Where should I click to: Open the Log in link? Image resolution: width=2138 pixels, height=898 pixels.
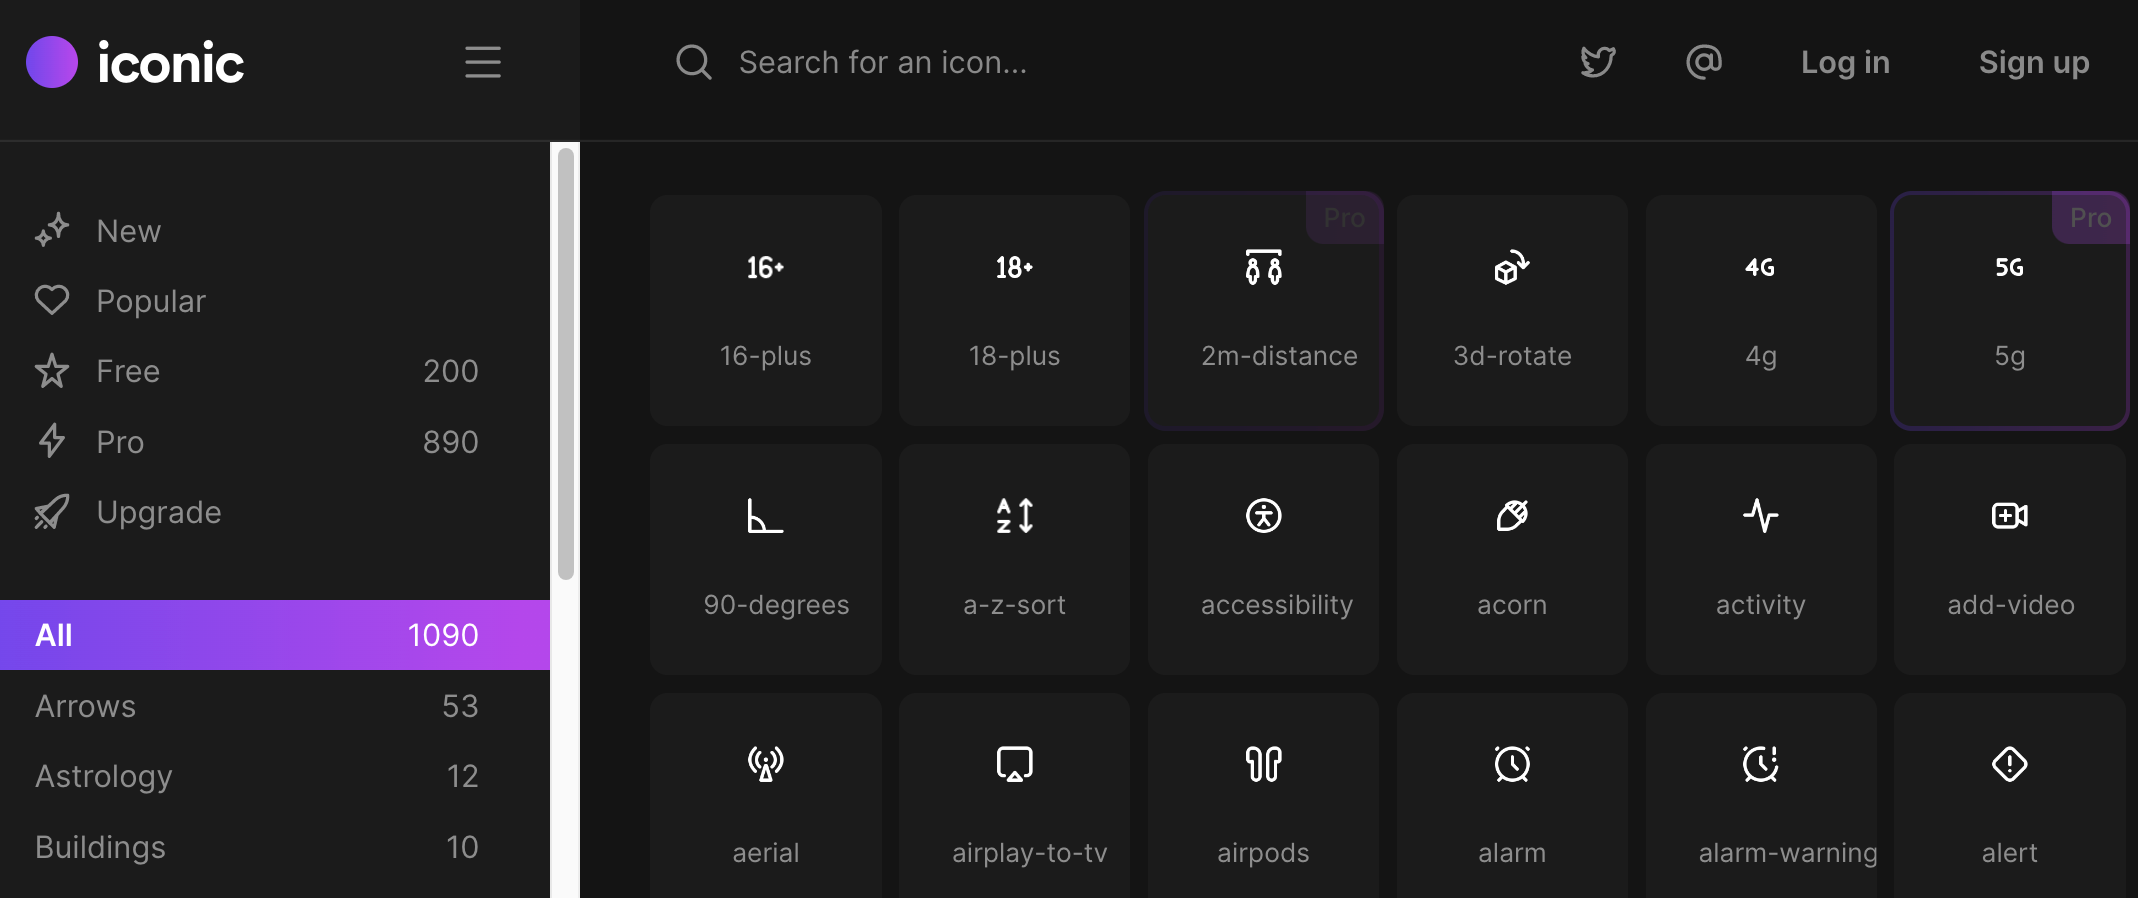click(1845, 62)
